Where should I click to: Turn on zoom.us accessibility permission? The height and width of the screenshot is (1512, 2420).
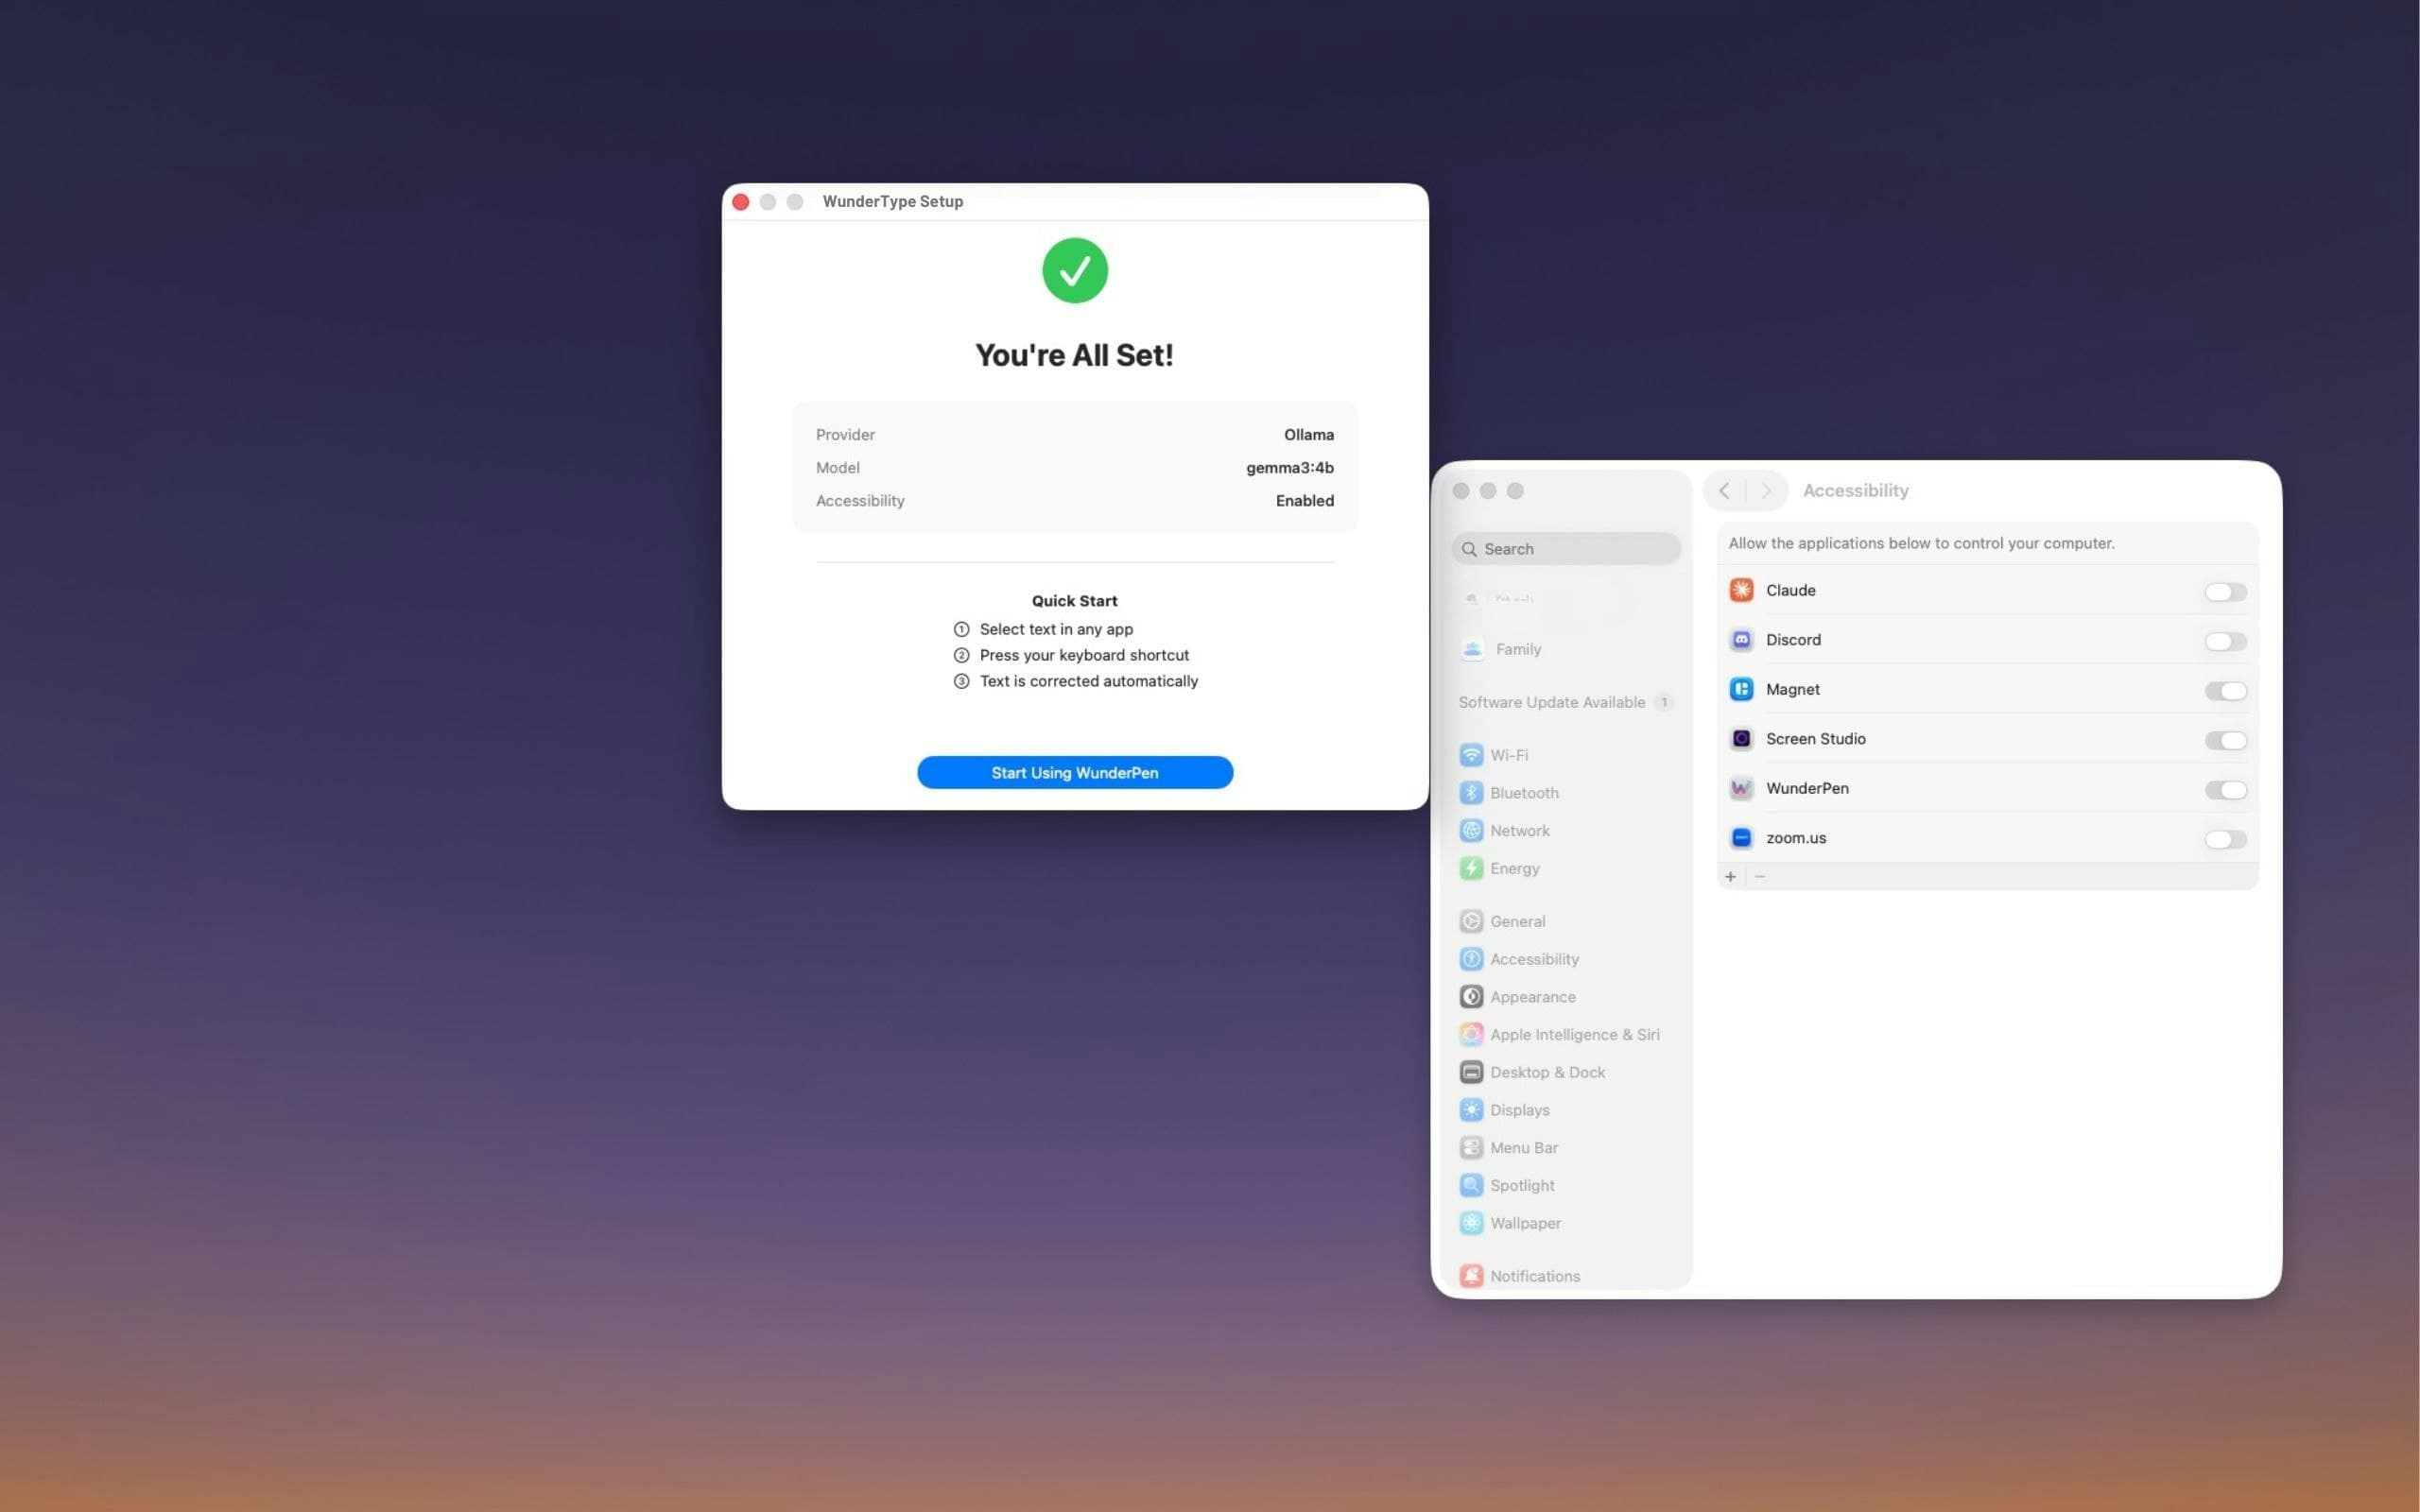2224,840
